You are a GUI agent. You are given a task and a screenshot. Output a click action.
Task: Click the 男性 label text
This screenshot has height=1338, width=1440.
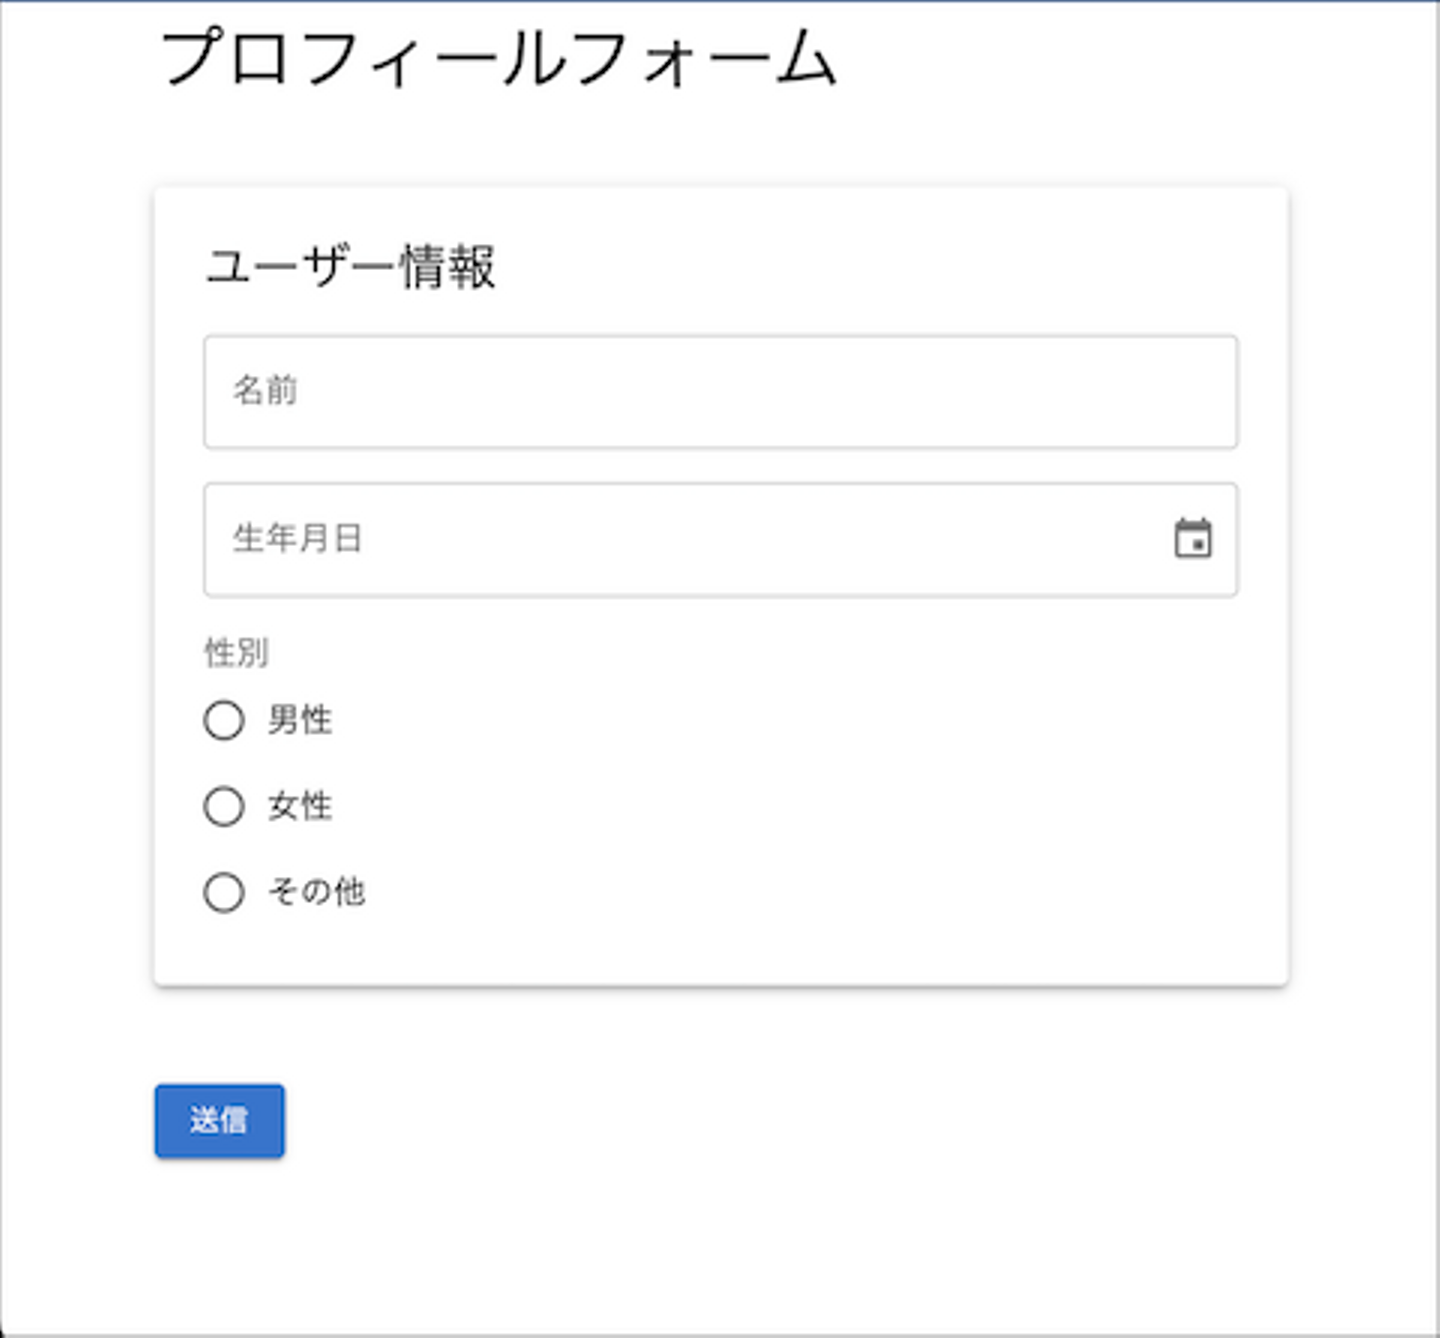pyautogui.click(x=300, y=720)
